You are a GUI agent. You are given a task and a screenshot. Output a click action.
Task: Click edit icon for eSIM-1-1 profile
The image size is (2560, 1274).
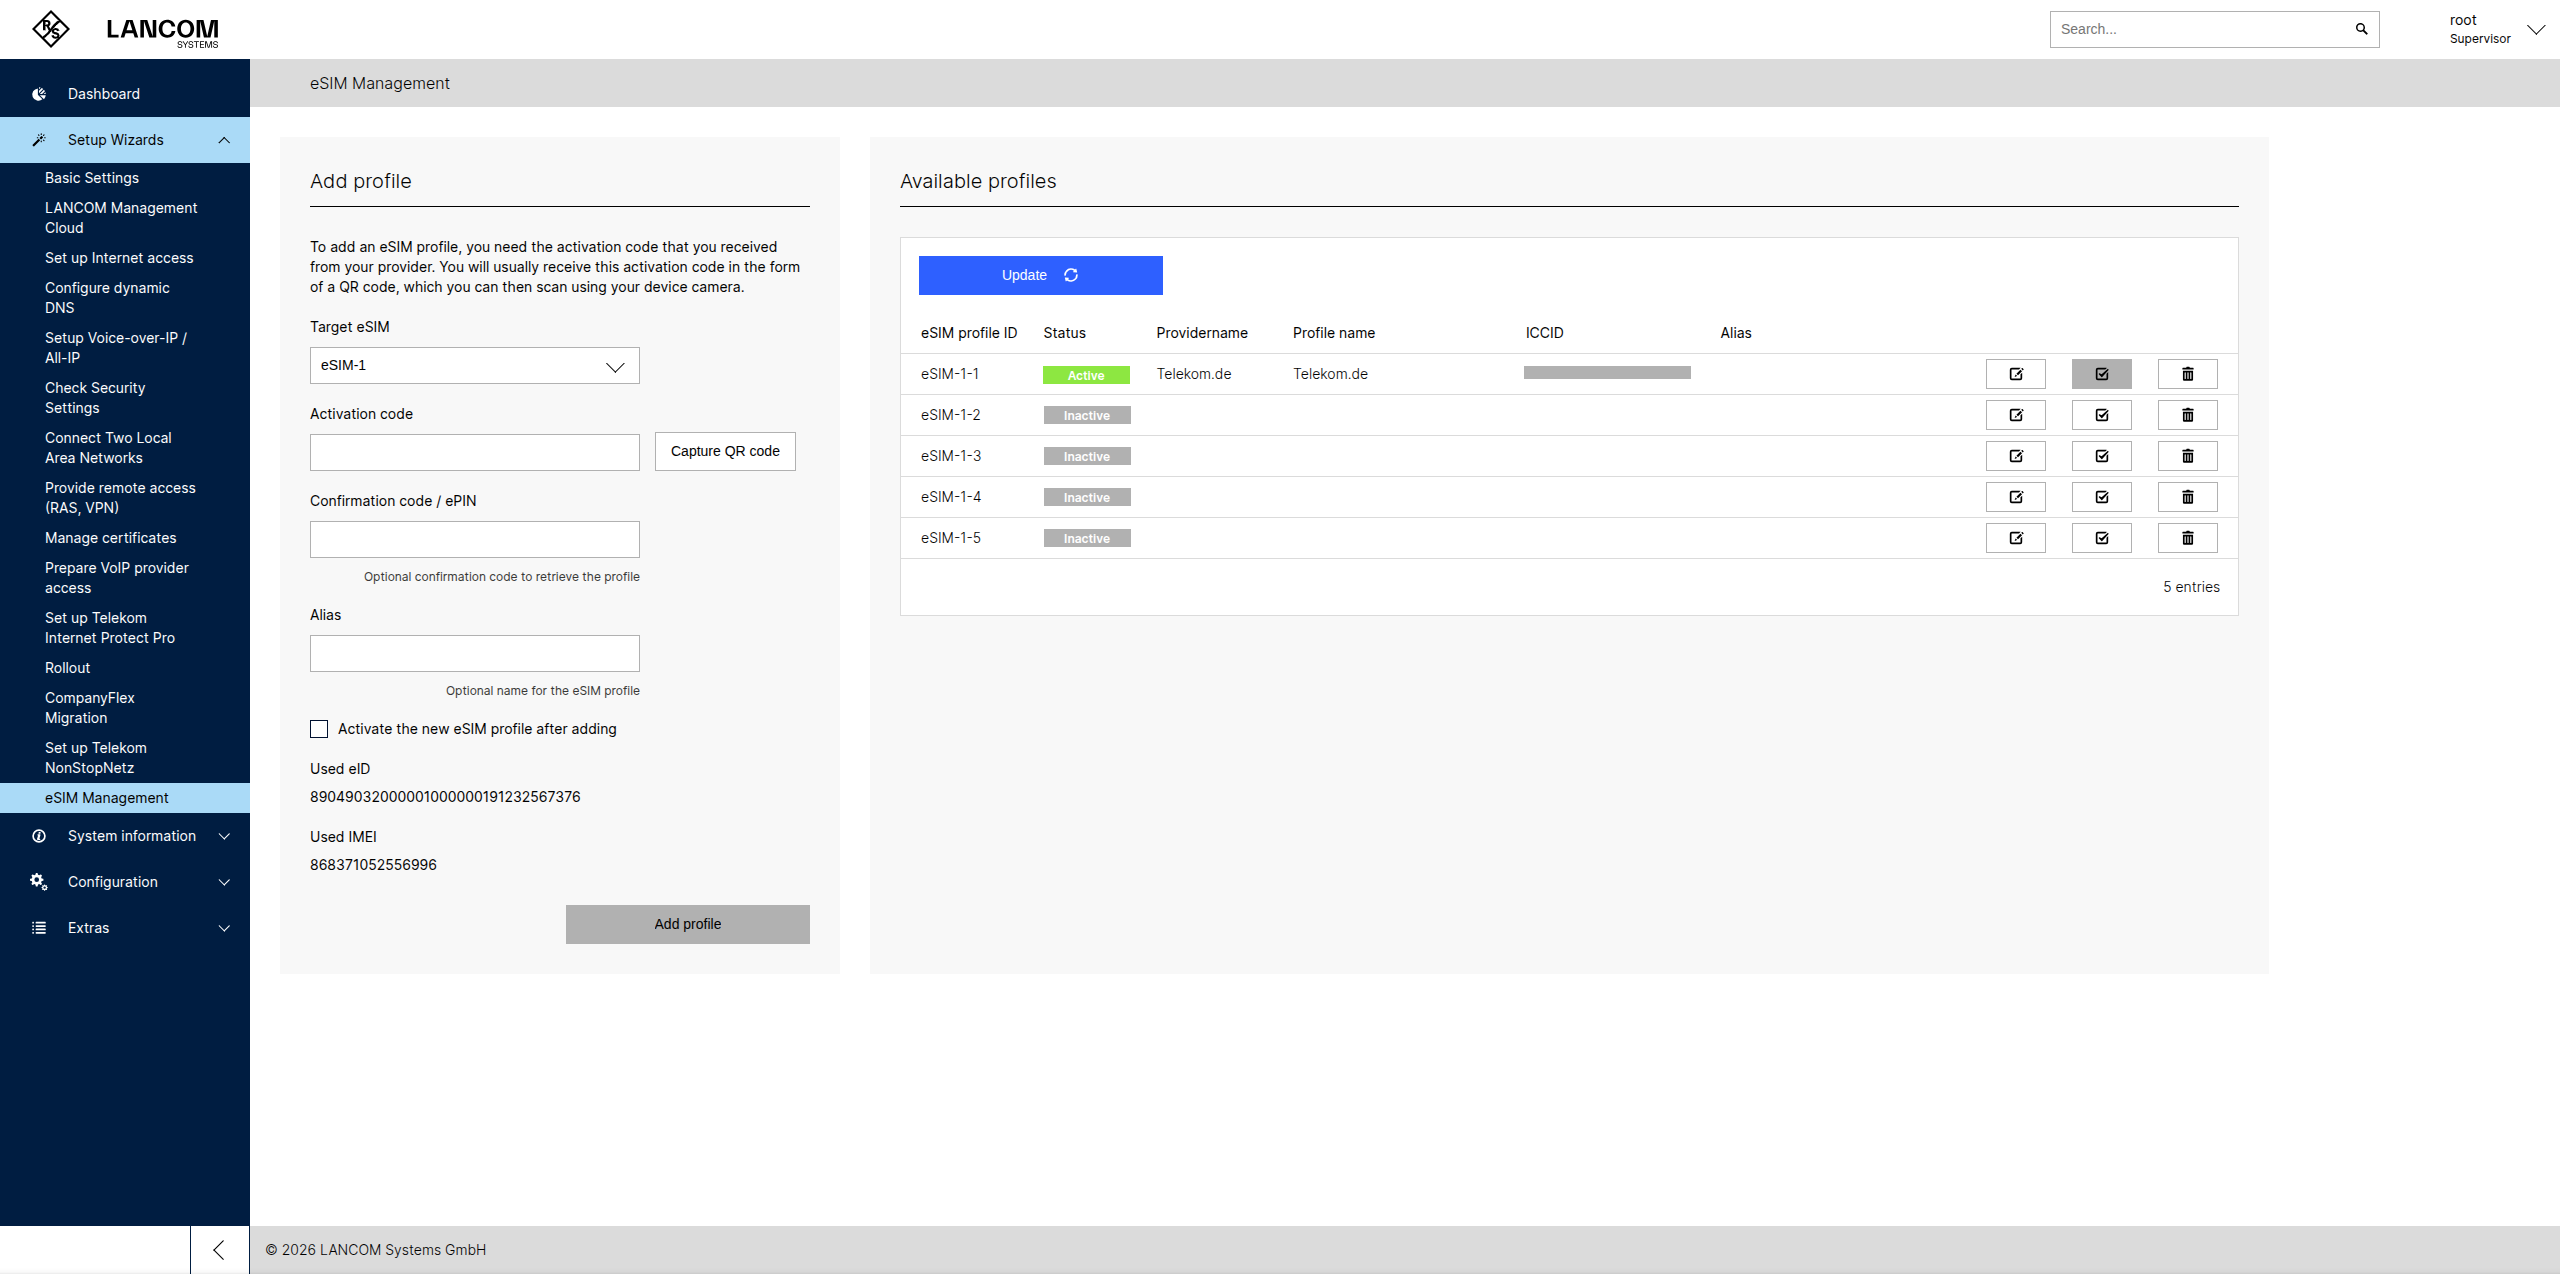(x=2015, y=374)
